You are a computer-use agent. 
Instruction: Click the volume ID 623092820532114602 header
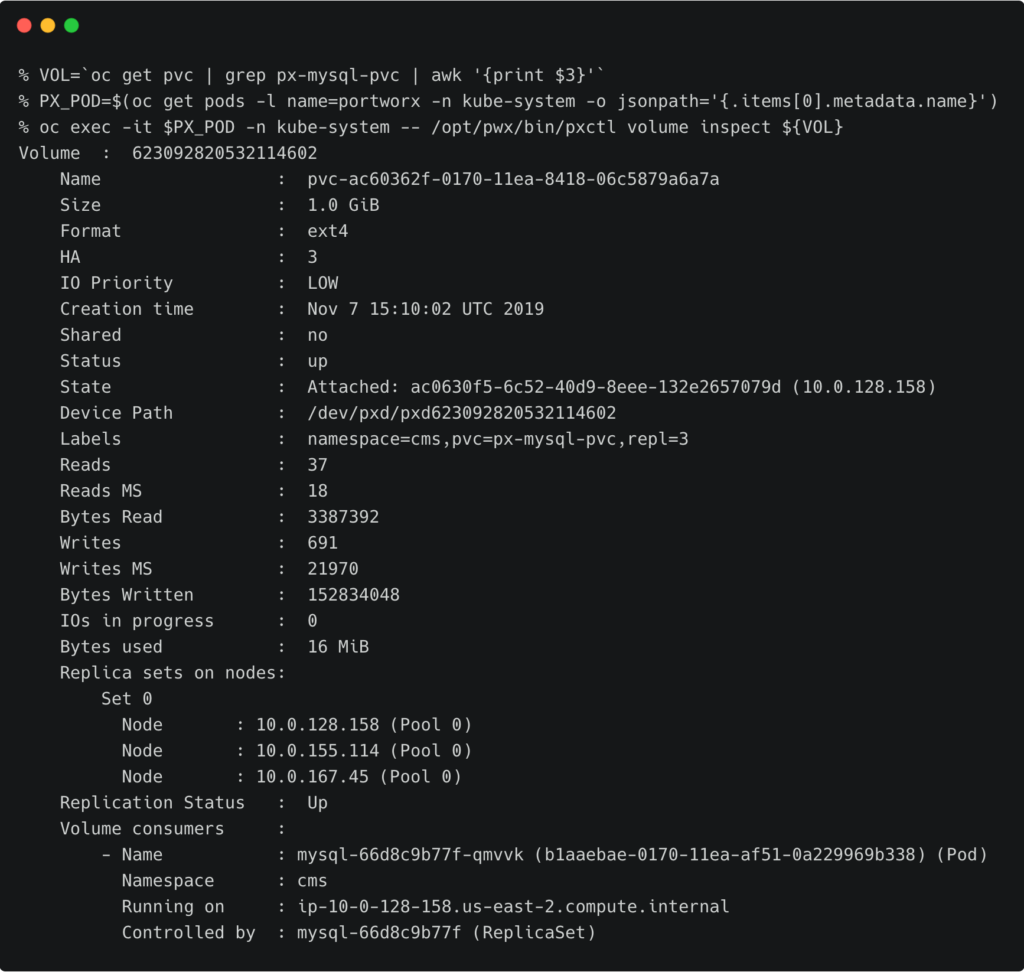[x=224, y=153]
